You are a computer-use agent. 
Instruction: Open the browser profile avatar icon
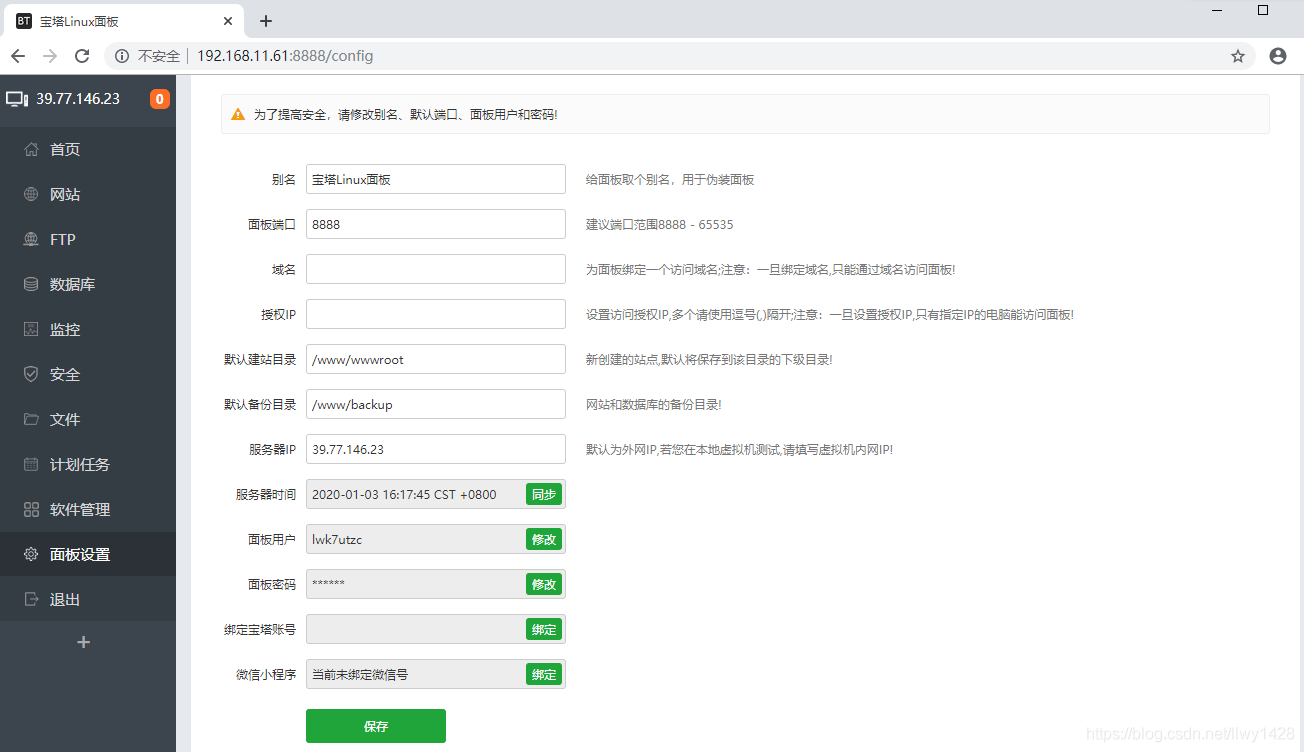1278,56
